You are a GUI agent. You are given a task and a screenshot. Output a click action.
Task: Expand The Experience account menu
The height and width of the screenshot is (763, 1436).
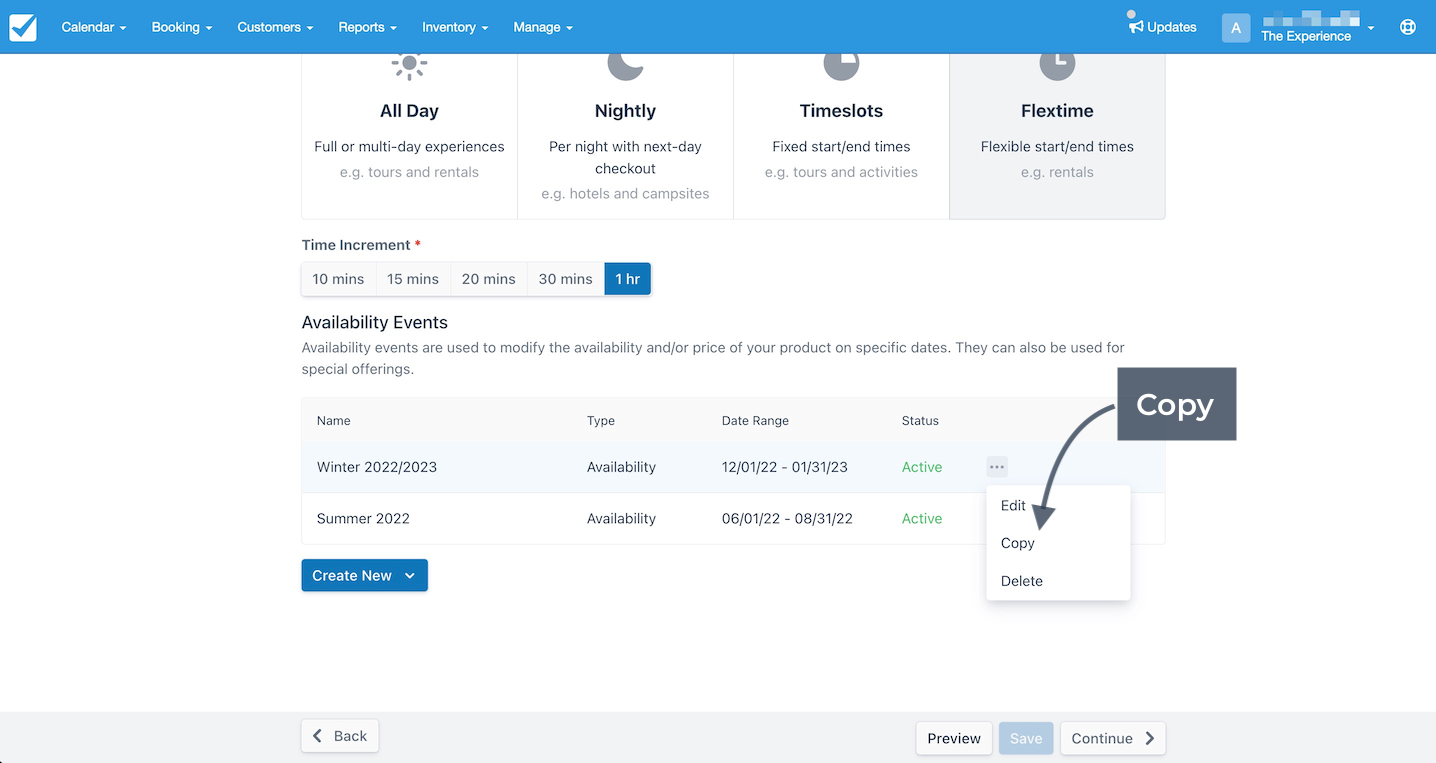[1317, 28]
